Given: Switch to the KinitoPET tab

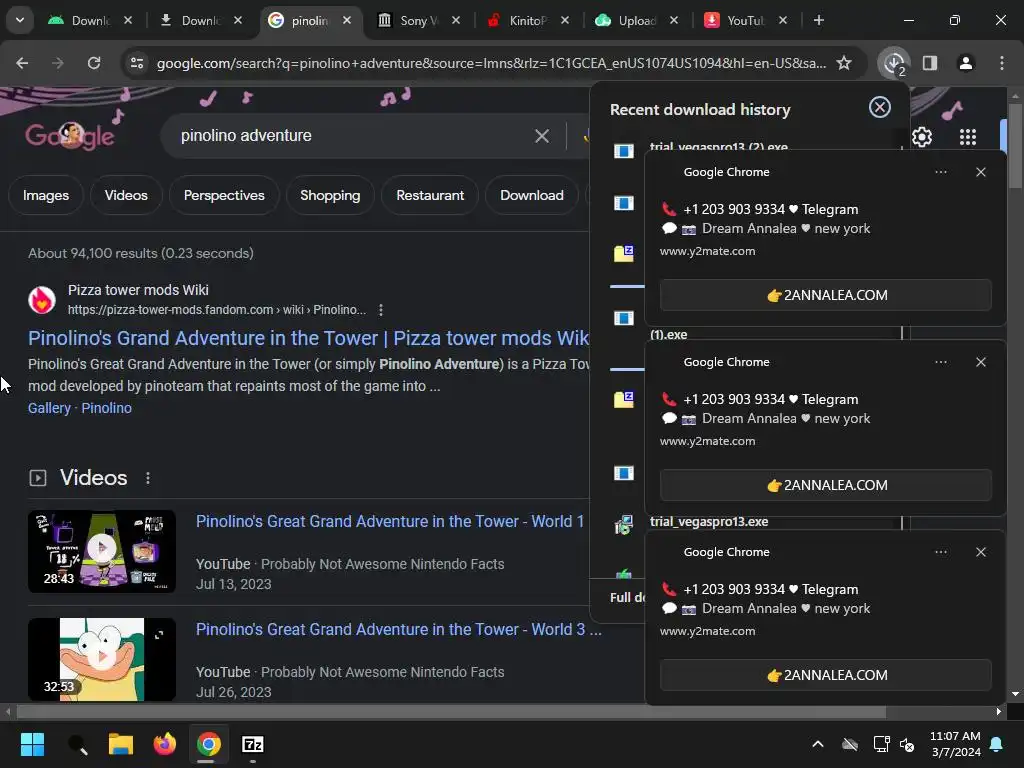Looking at the screenshot, I should pos(526,20).
